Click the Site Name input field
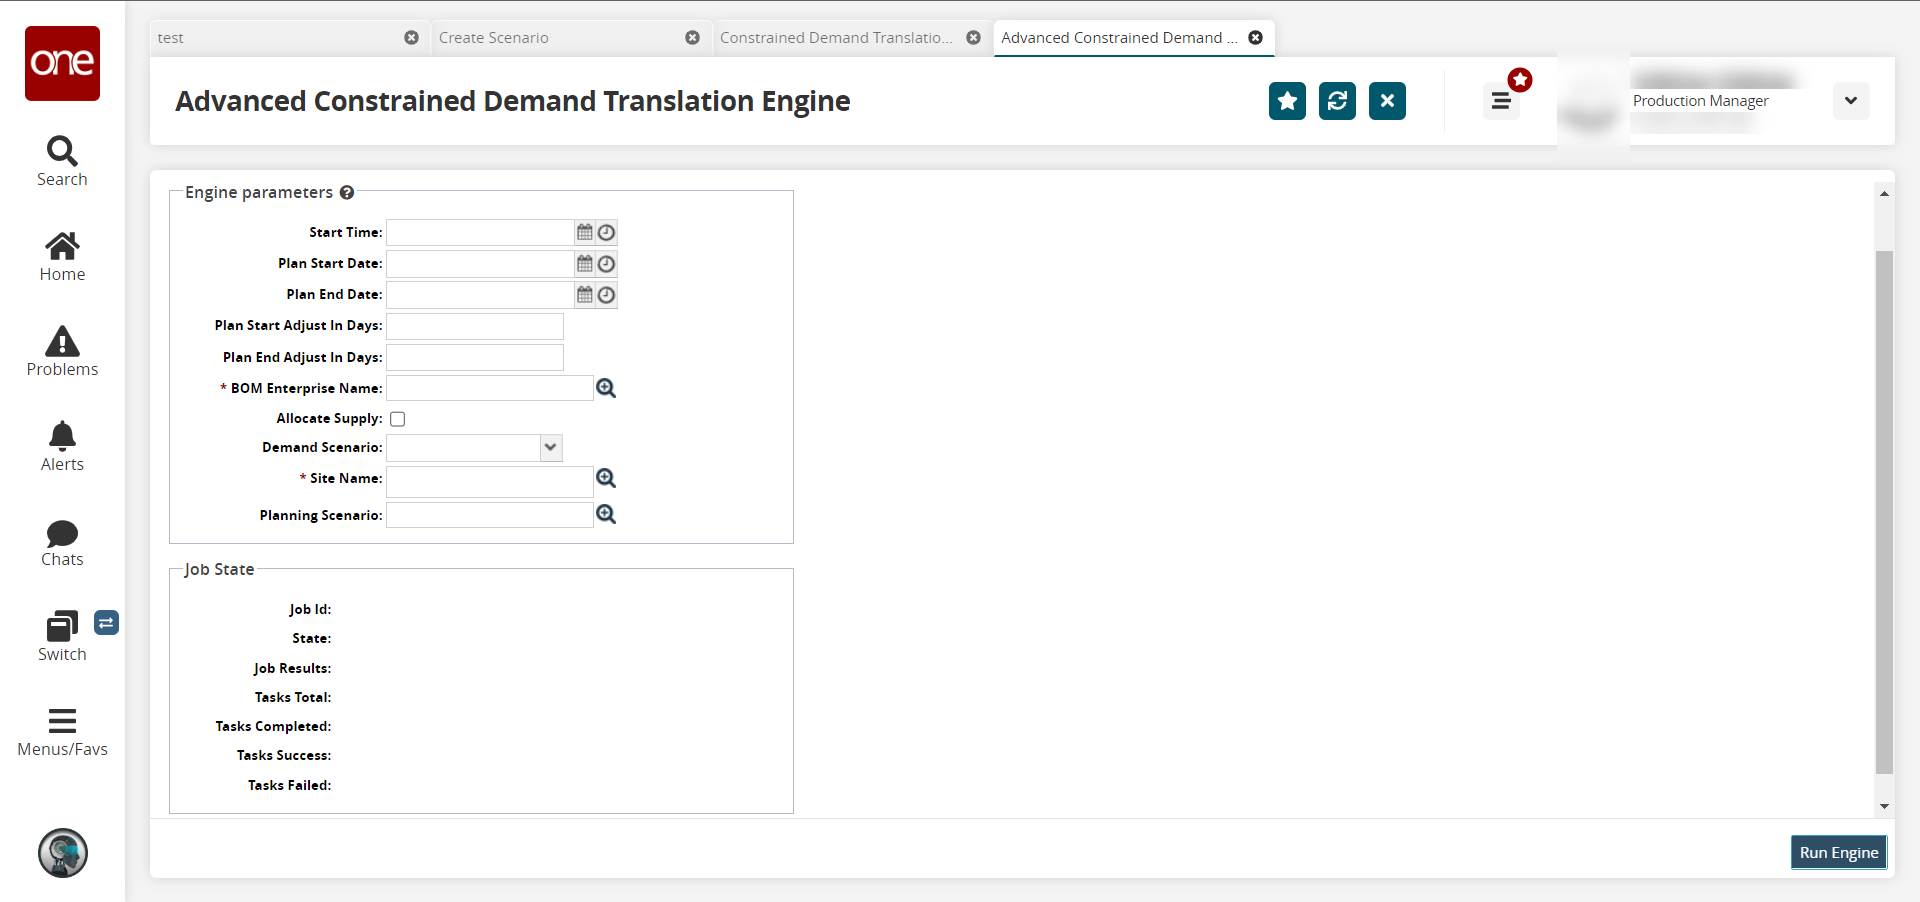The height and width of the screenshot is (902, 1920). tap(490, 482)
